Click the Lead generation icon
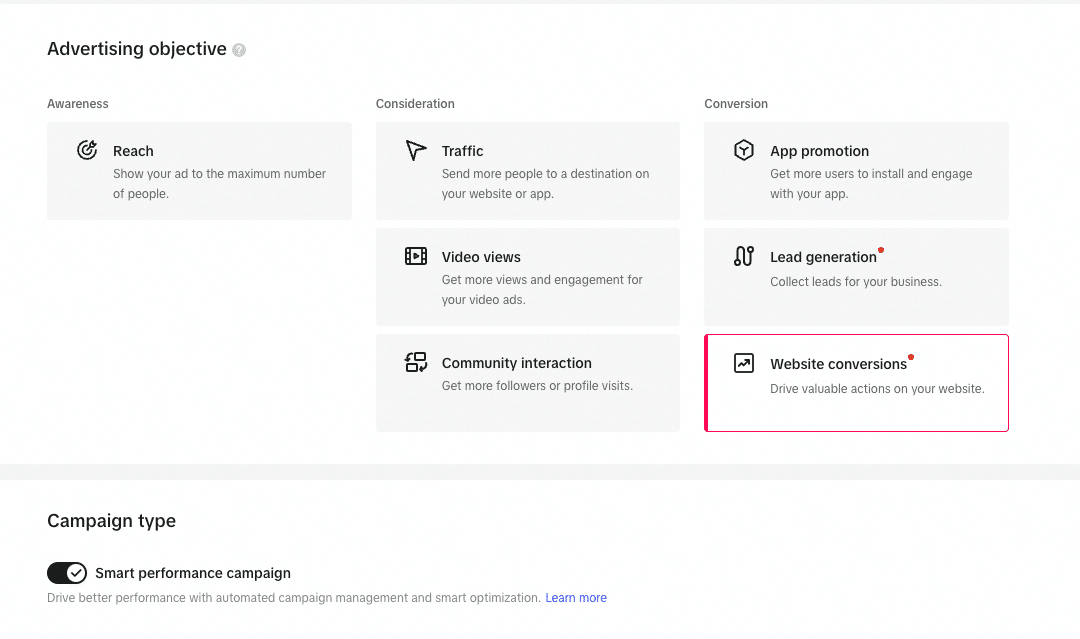The image size is (1080, 639). (744, 256)
